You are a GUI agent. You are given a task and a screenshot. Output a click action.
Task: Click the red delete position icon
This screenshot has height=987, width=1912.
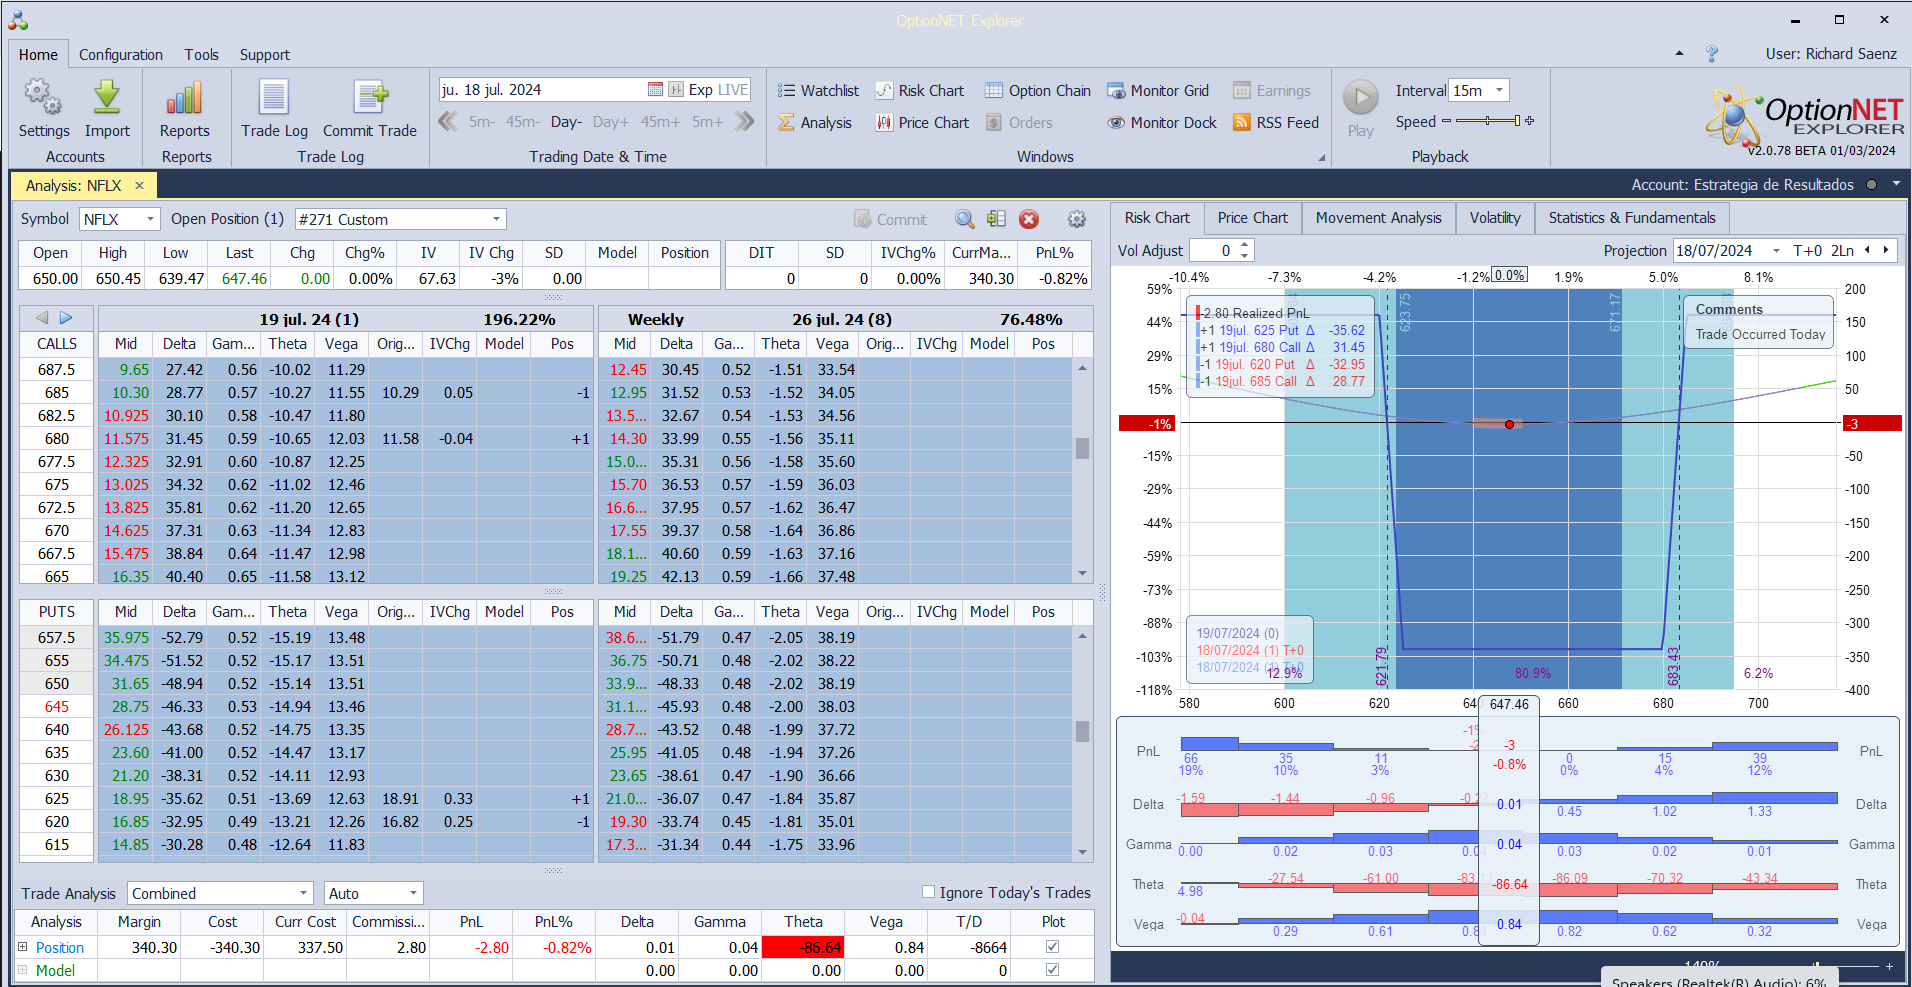pos(1029,220)
